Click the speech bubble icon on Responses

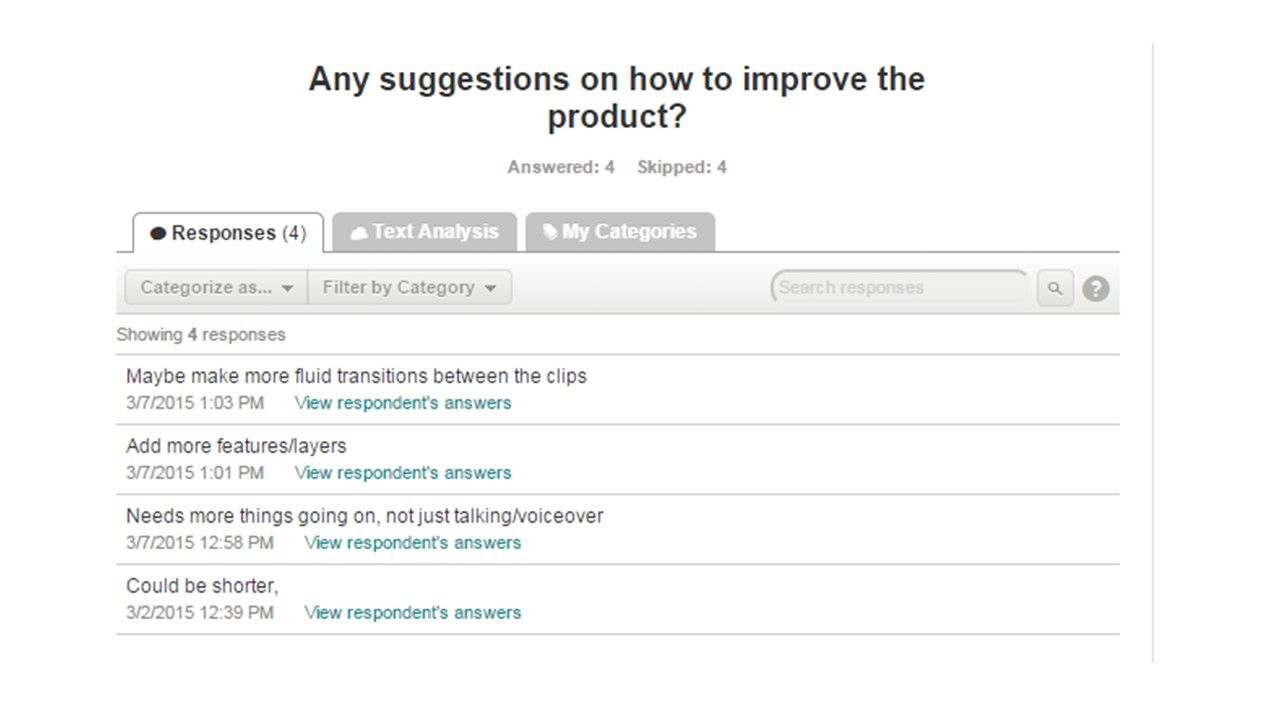point(158,234)
